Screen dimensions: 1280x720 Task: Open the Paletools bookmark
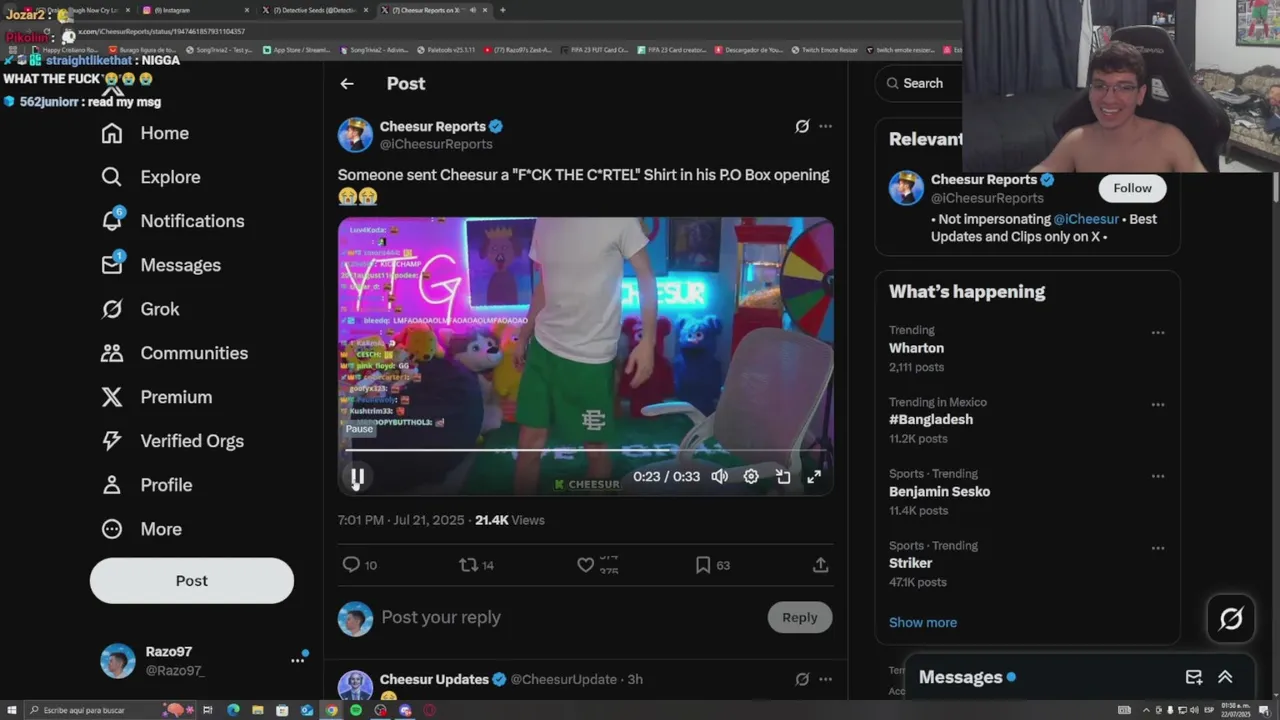coord(445,49)
